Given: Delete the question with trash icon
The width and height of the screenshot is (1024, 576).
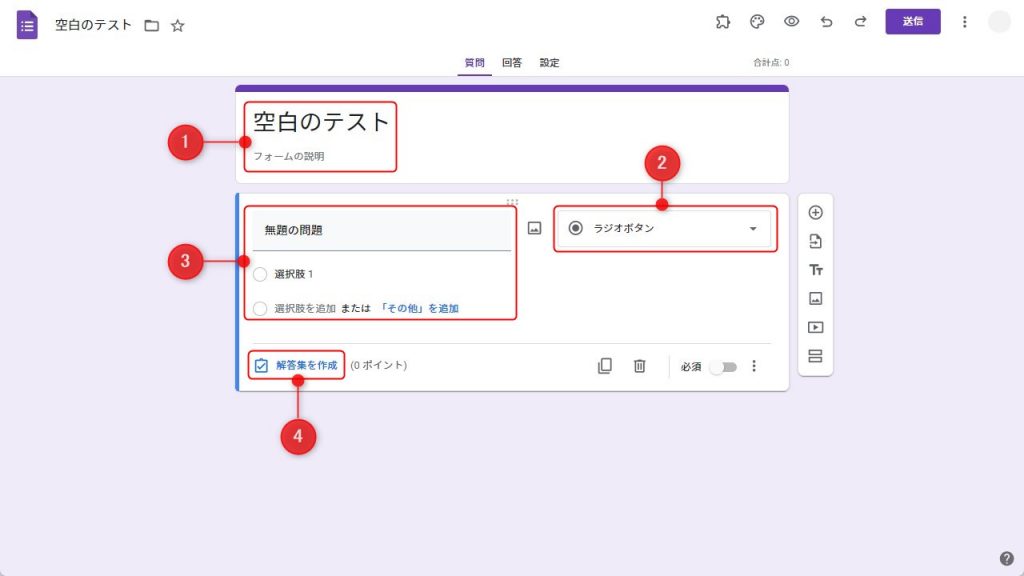Looking at the screenshot, I should [x=639, y=366].
